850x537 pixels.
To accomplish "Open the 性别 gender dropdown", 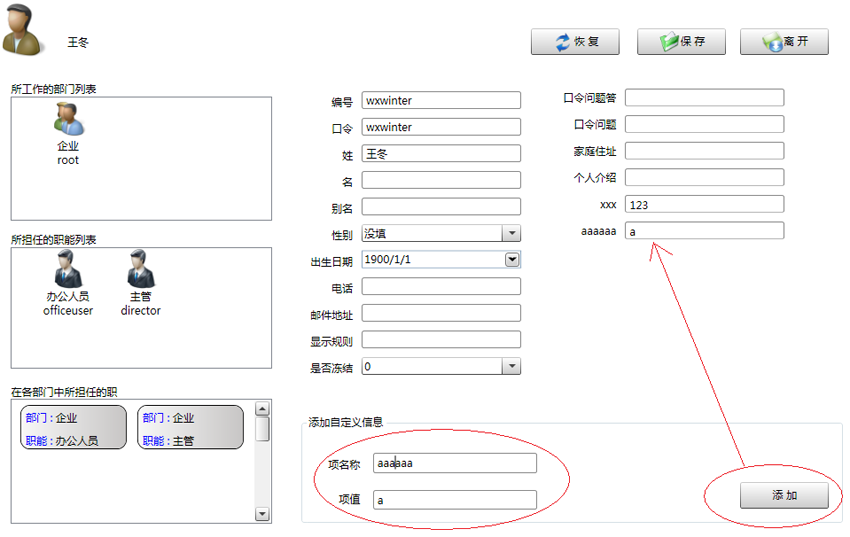I will [x=511, y=234].
